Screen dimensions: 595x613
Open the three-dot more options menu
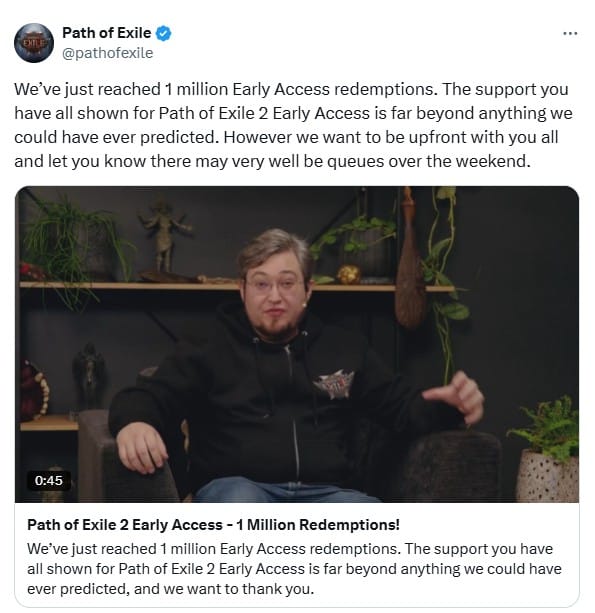pos(570,34)
